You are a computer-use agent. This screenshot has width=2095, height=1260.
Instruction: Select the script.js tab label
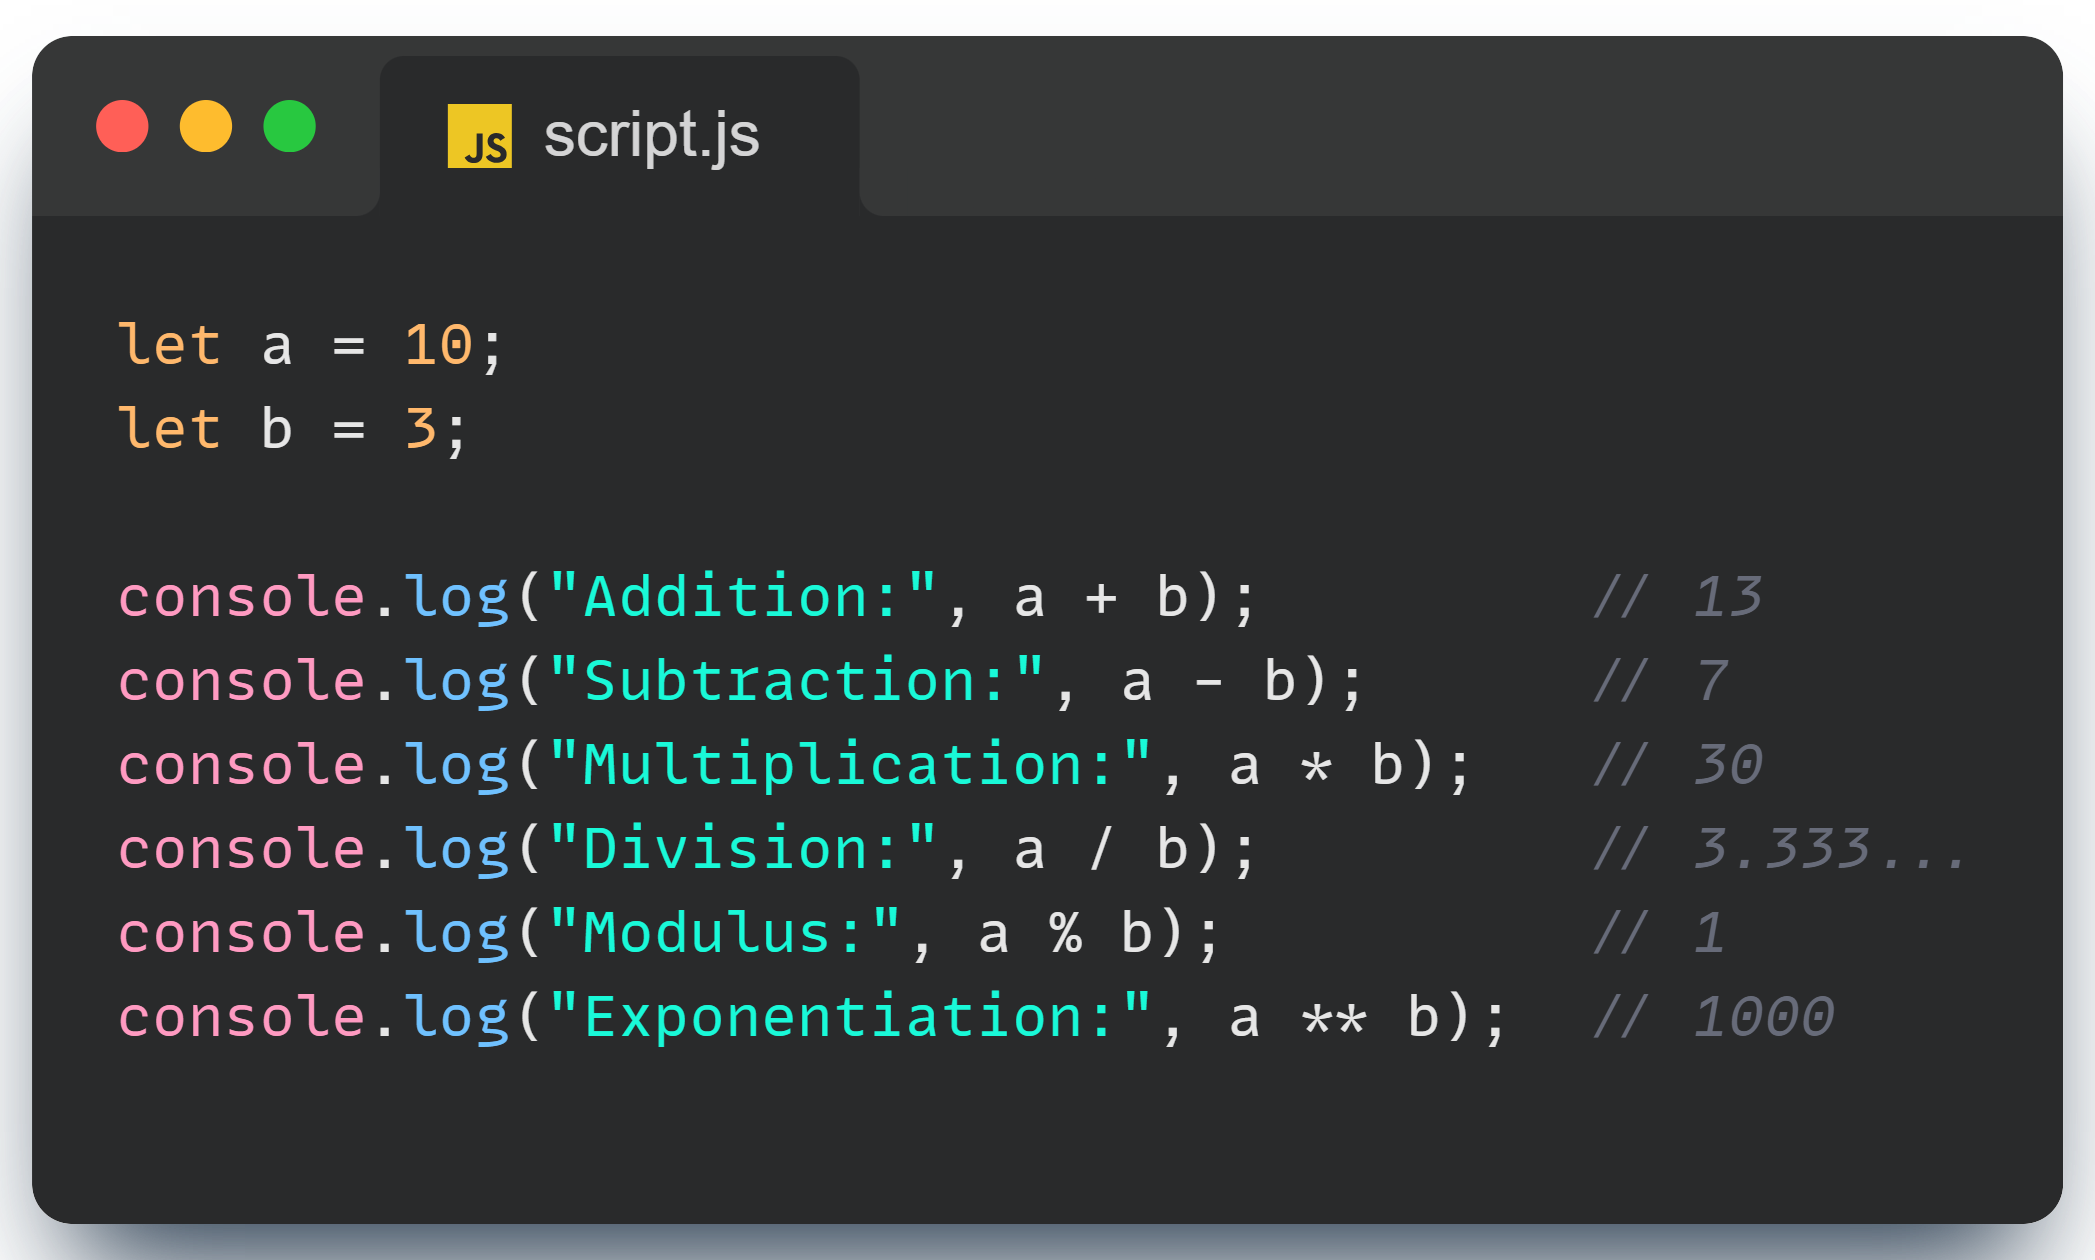pyautogui.click(x=651, y=136)
